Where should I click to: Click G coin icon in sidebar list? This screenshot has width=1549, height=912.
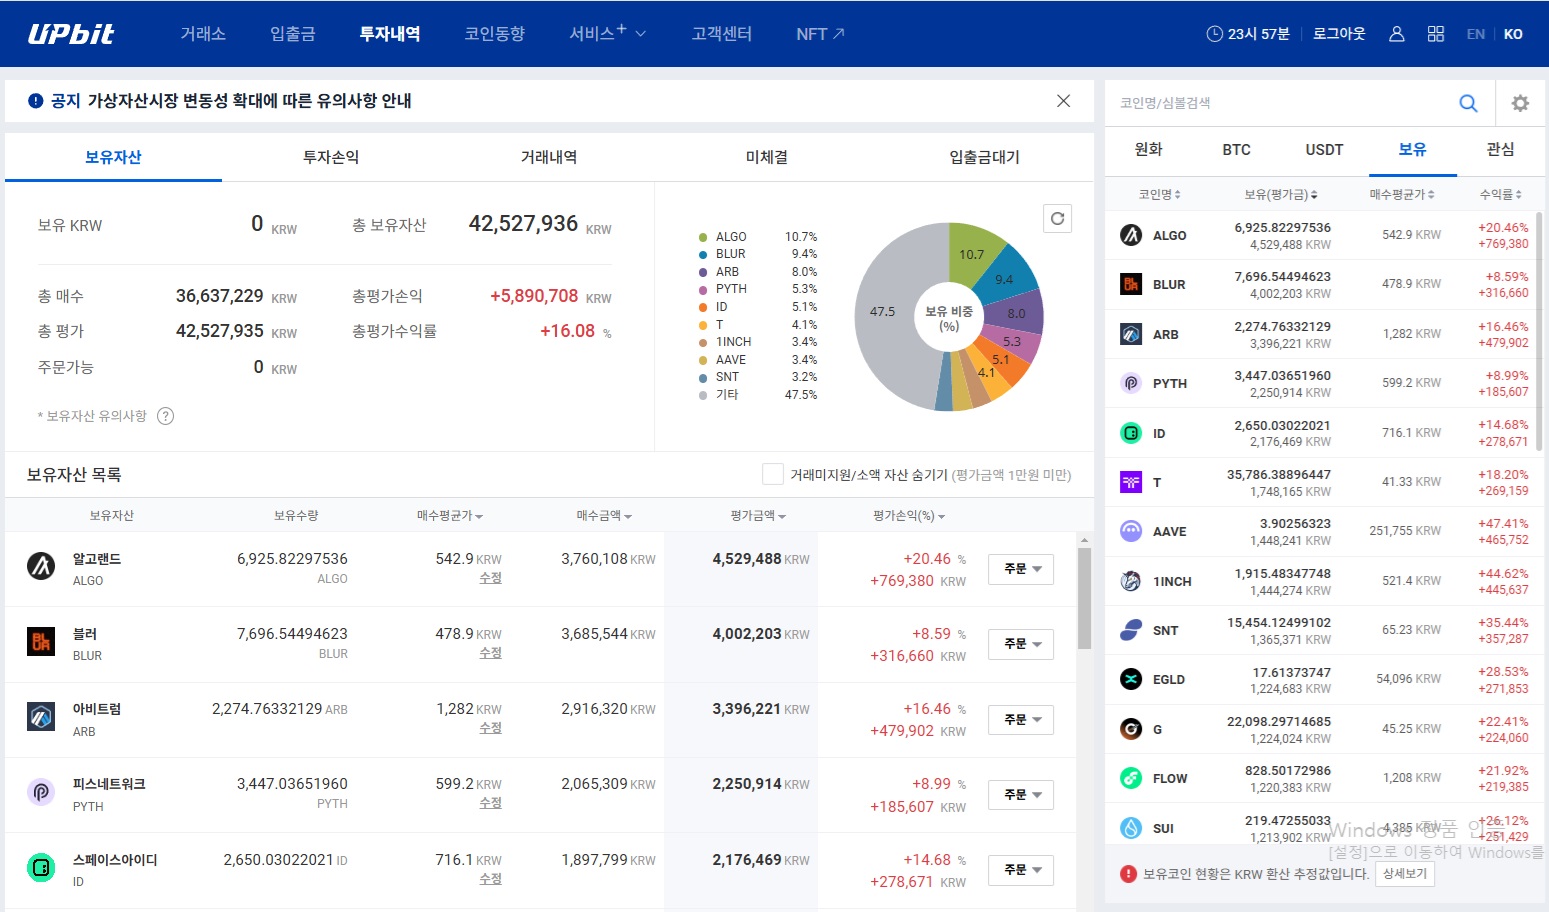pos(1131,729)
